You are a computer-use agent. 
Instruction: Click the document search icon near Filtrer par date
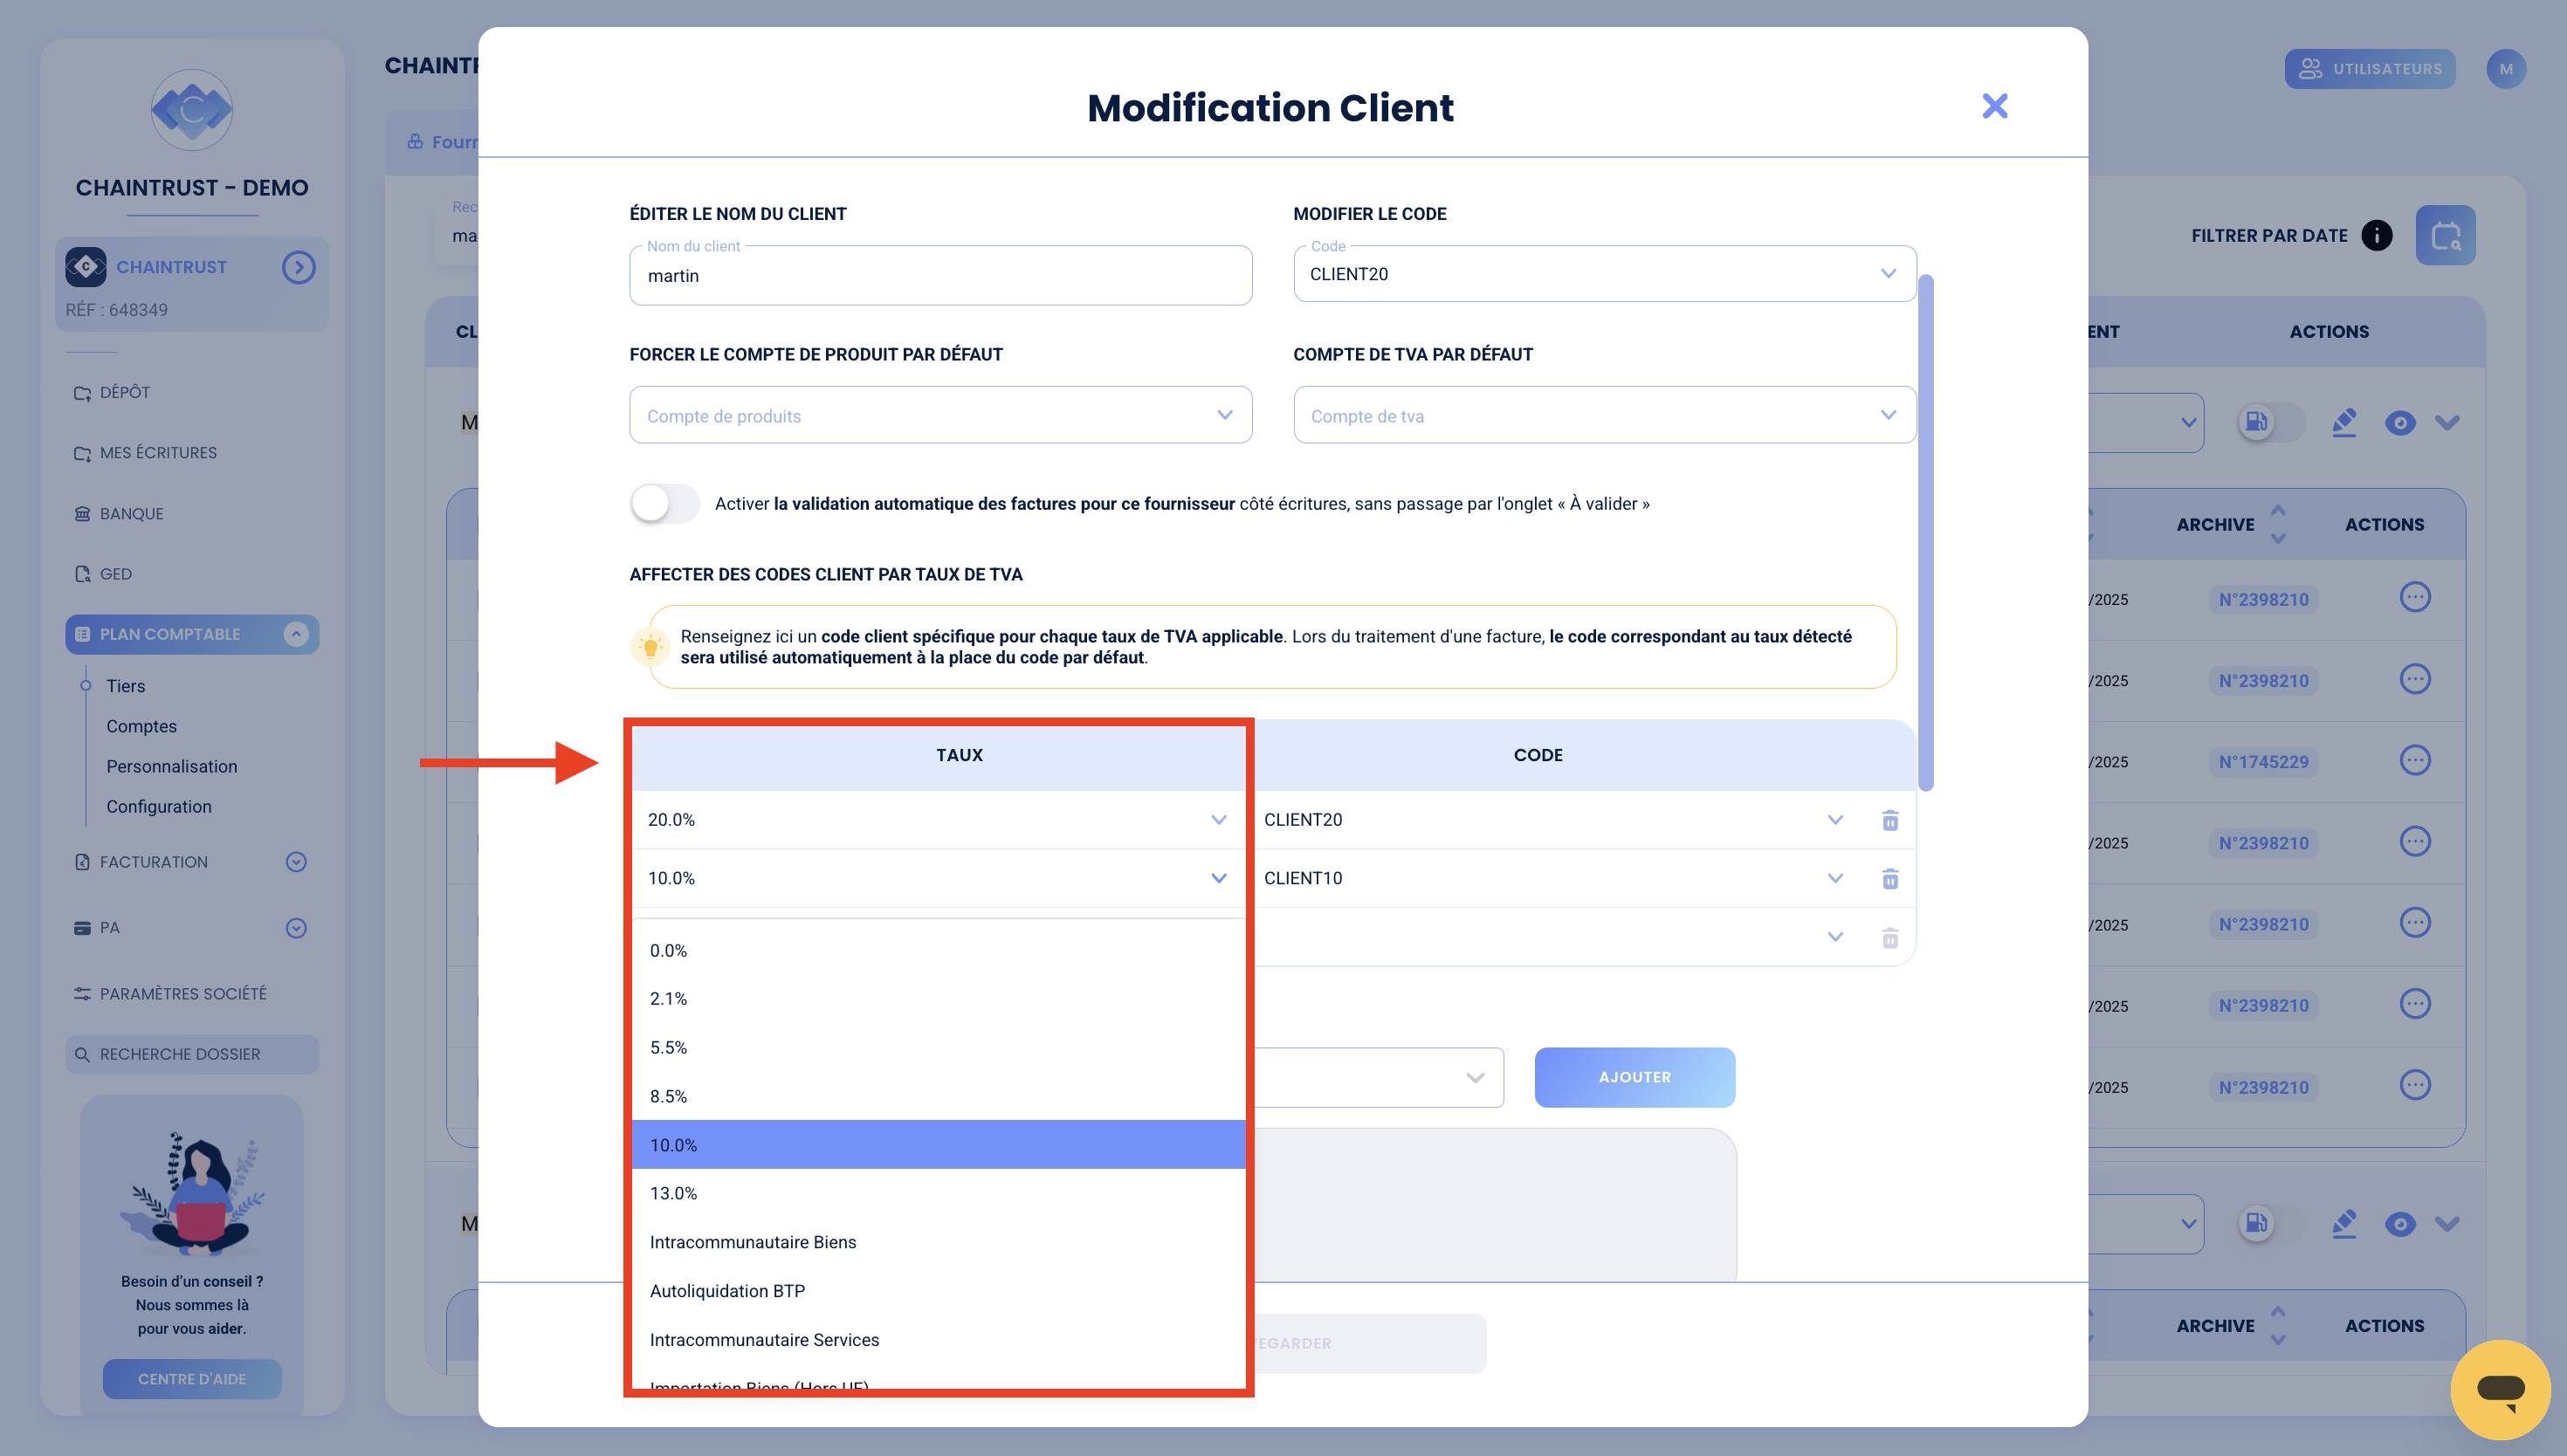click(x=2444, y=234)
